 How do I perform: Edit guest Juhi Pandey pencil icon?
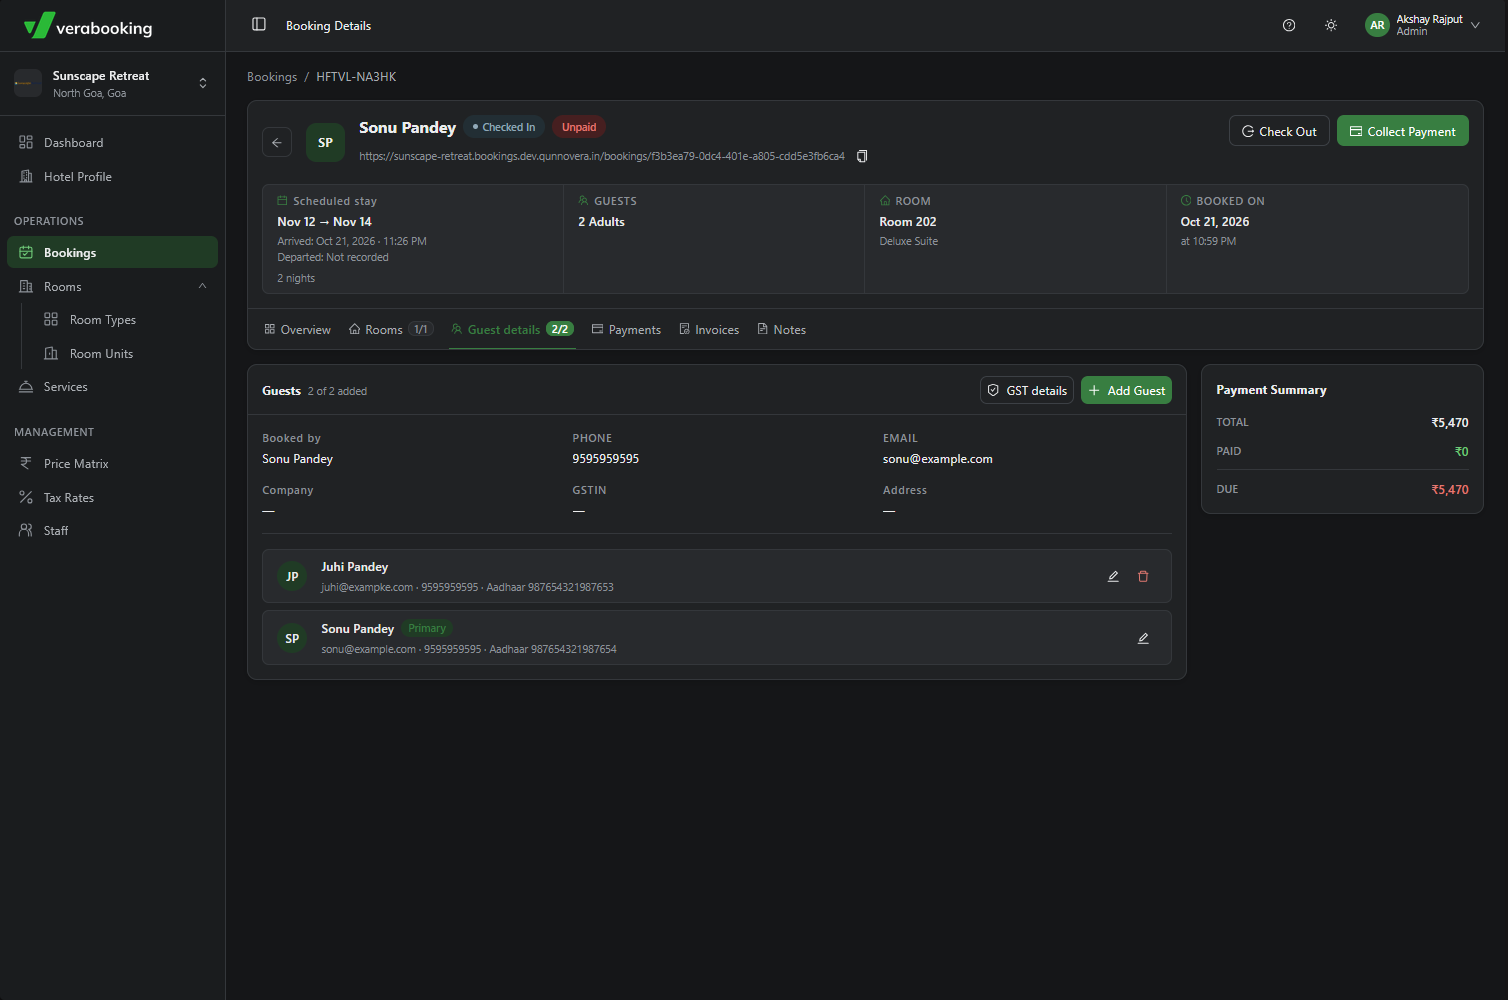pos(1113,577)
